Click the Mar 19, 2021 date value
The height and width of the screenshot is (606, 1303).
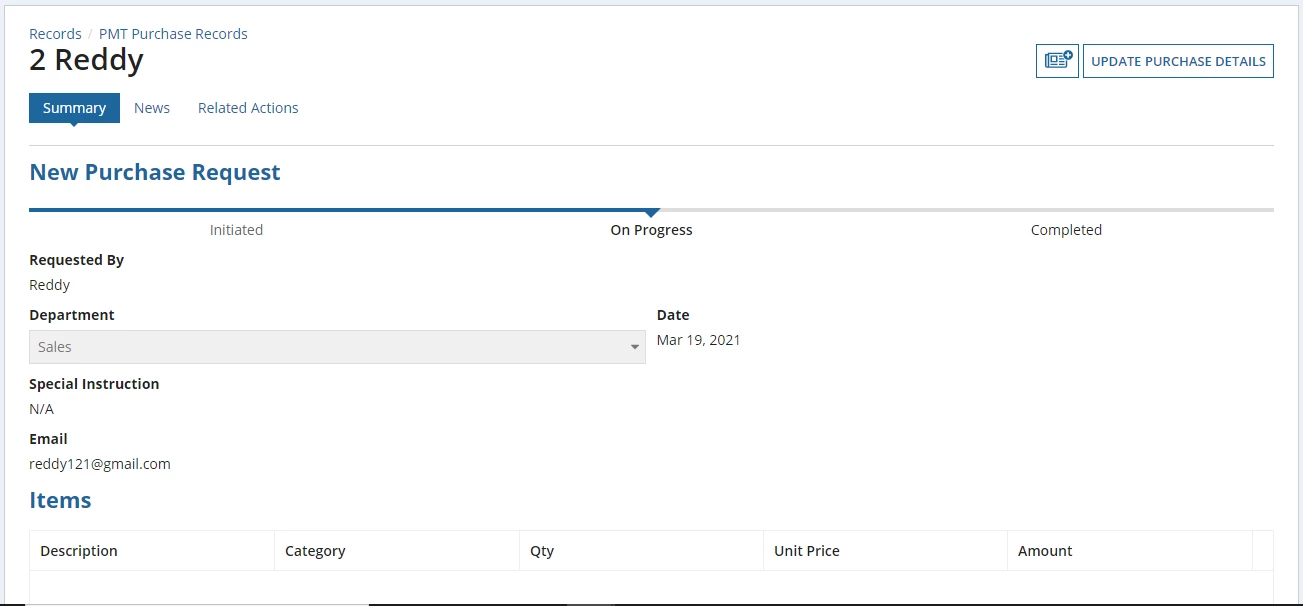click(699, 340)
